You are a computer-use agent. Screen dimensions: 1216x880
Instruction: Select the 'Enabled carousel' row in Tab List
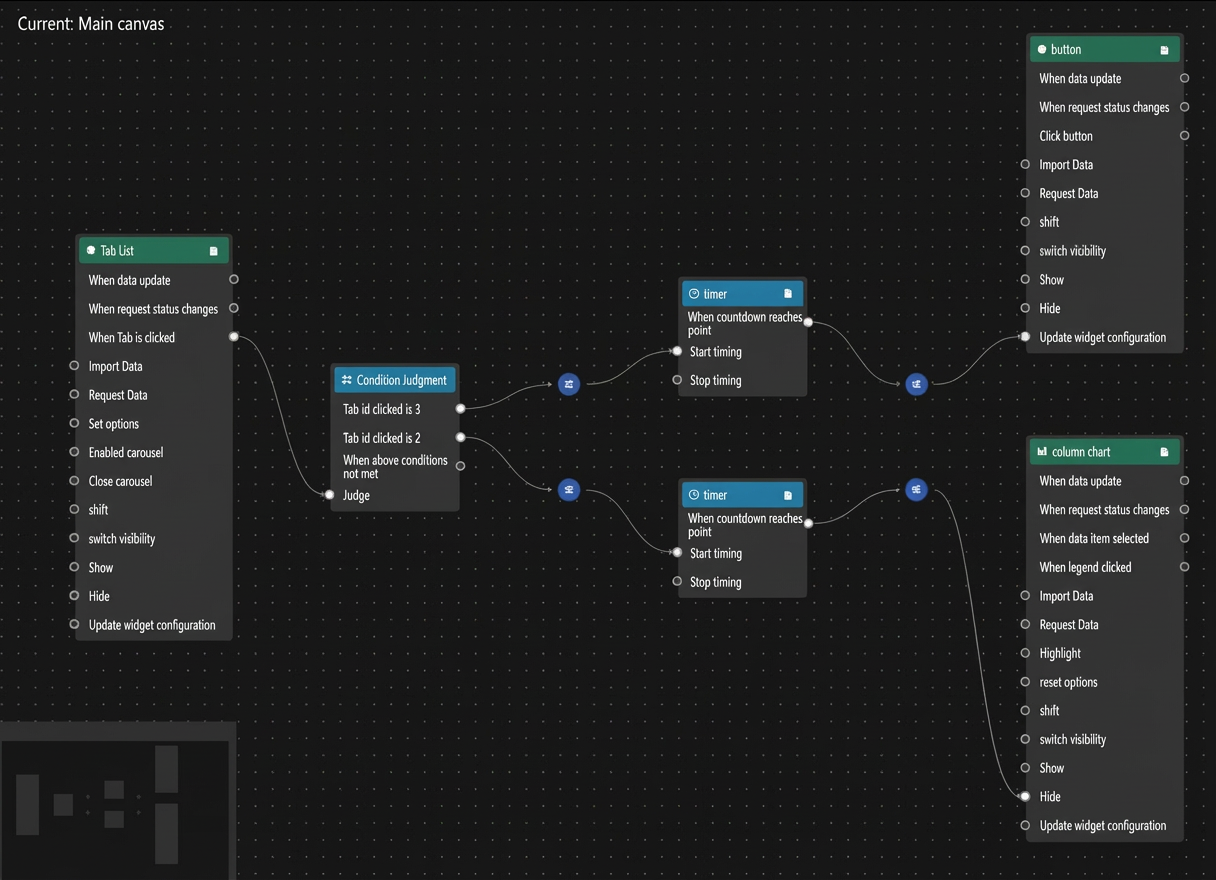[x=154, y=452]
